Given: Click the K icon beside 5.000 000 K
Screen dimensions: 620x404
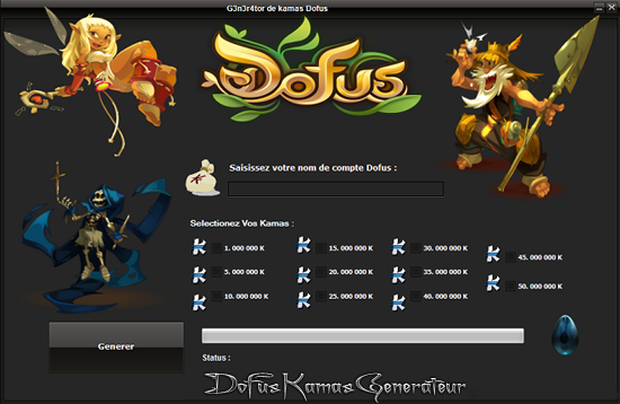Looking at the screenshot, I should click(199, 274).
